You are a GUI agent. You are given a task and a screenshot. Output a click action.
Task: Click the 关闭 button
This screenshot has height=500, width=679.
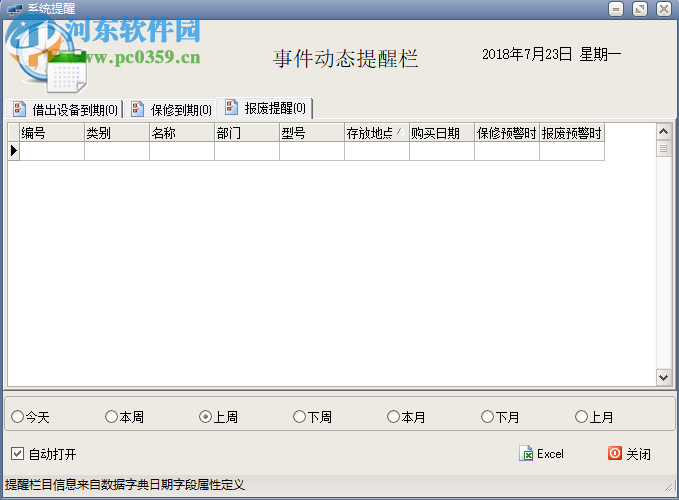point(629,454)
